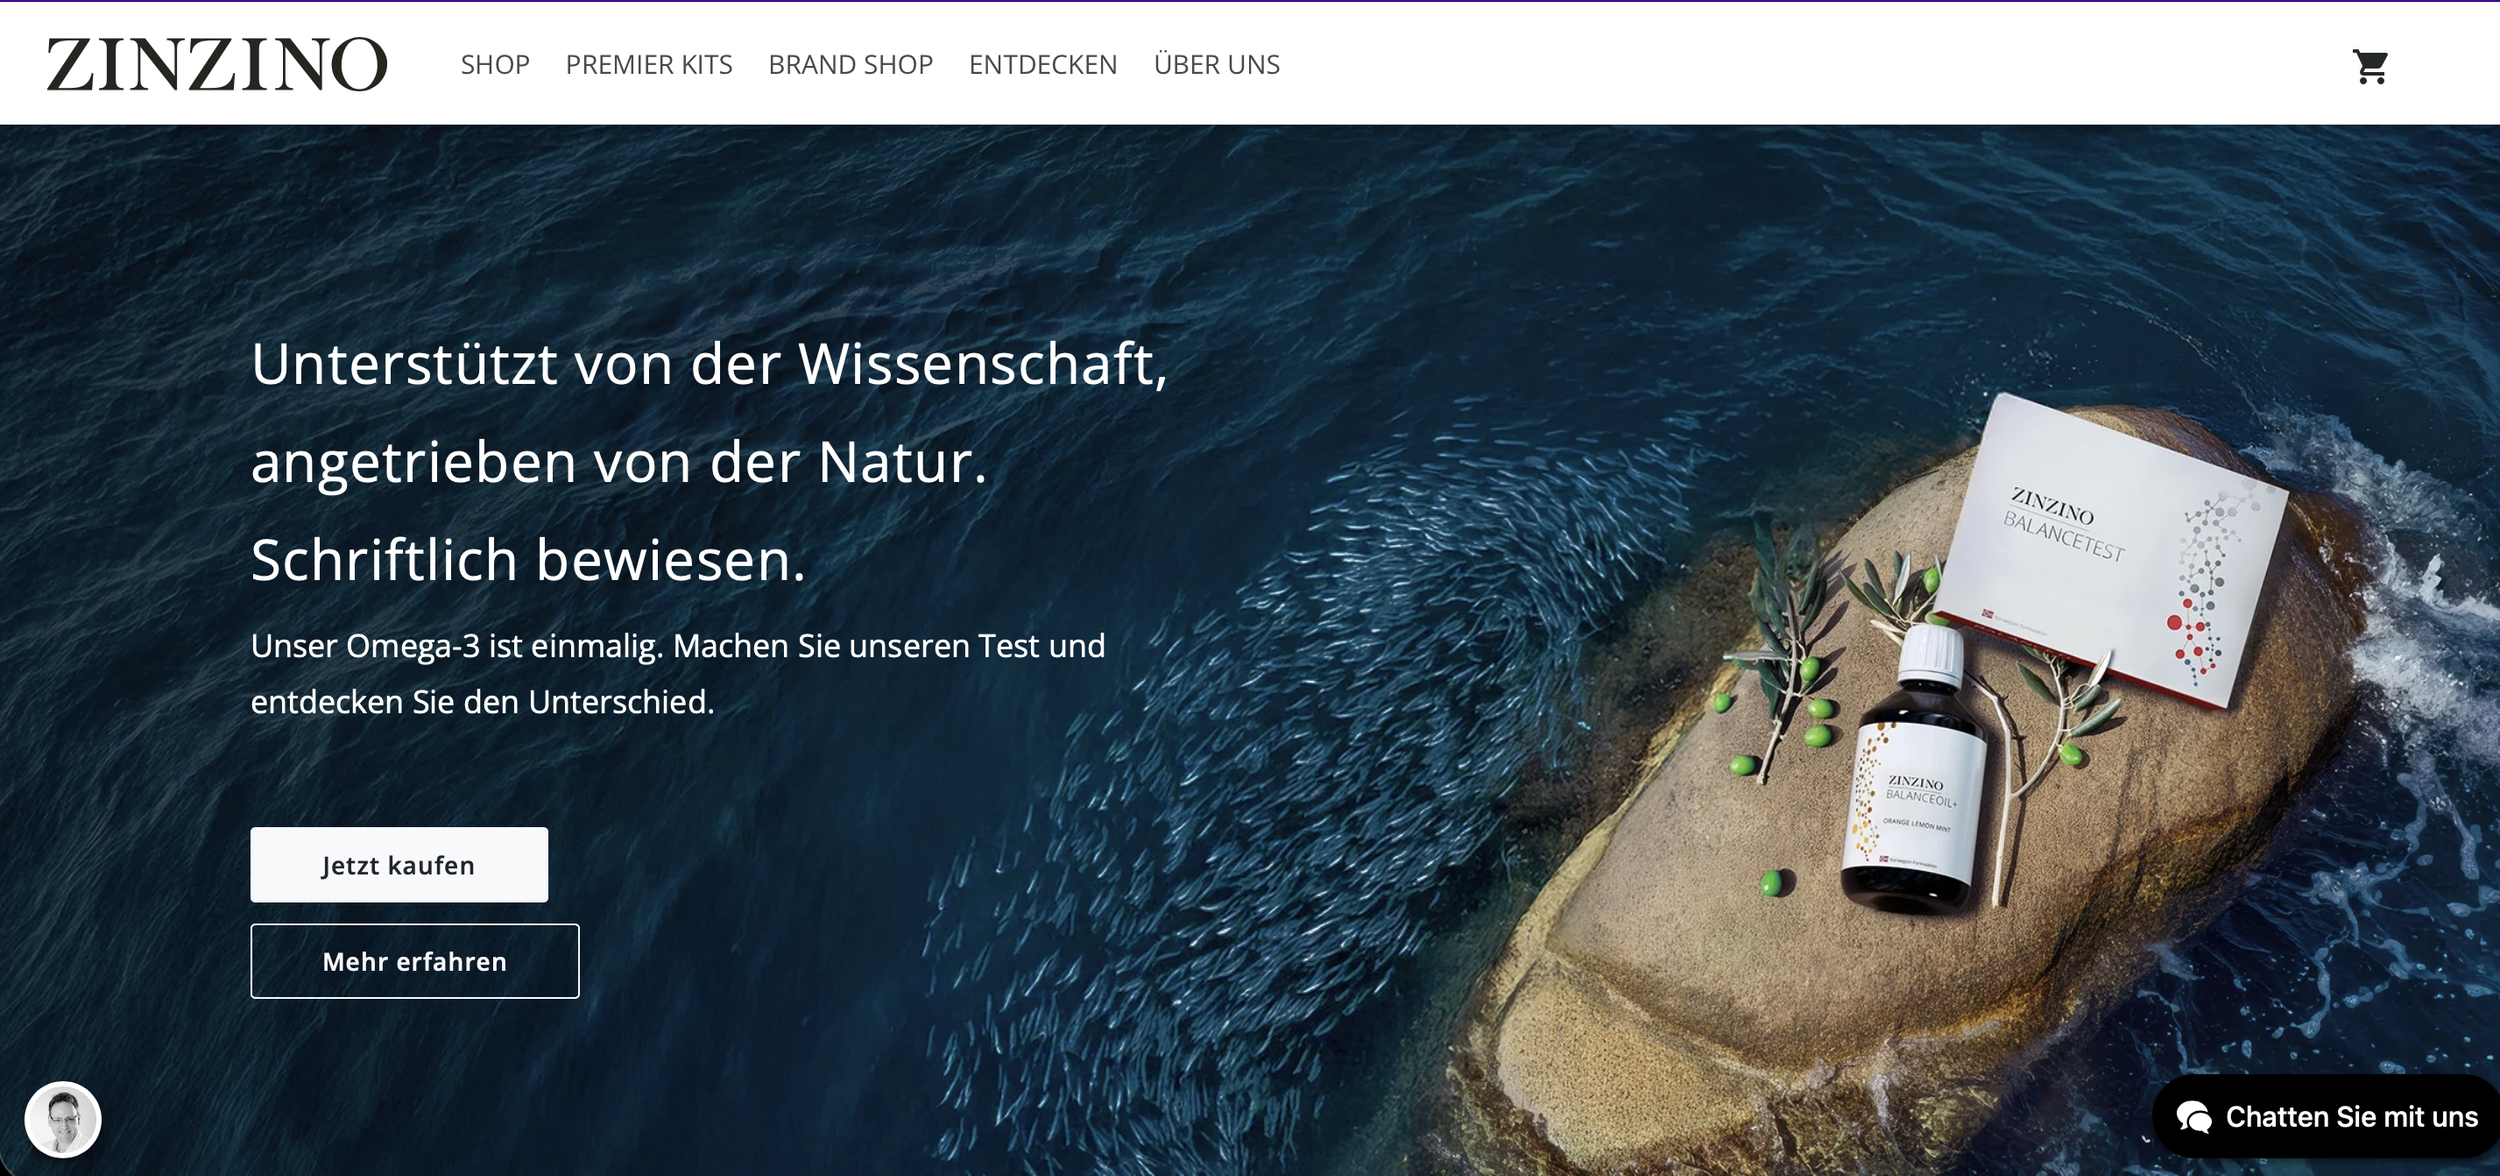Expand the ENTDECKEN navigation entry
This screenshot has height=1176, width=2500.
pyautogui.click(x=1043, y=65)
